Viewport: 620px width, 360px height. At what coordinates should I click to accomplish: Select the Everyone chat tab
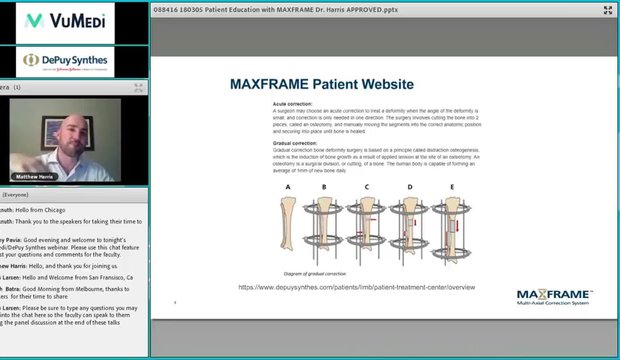click(15, 195)
